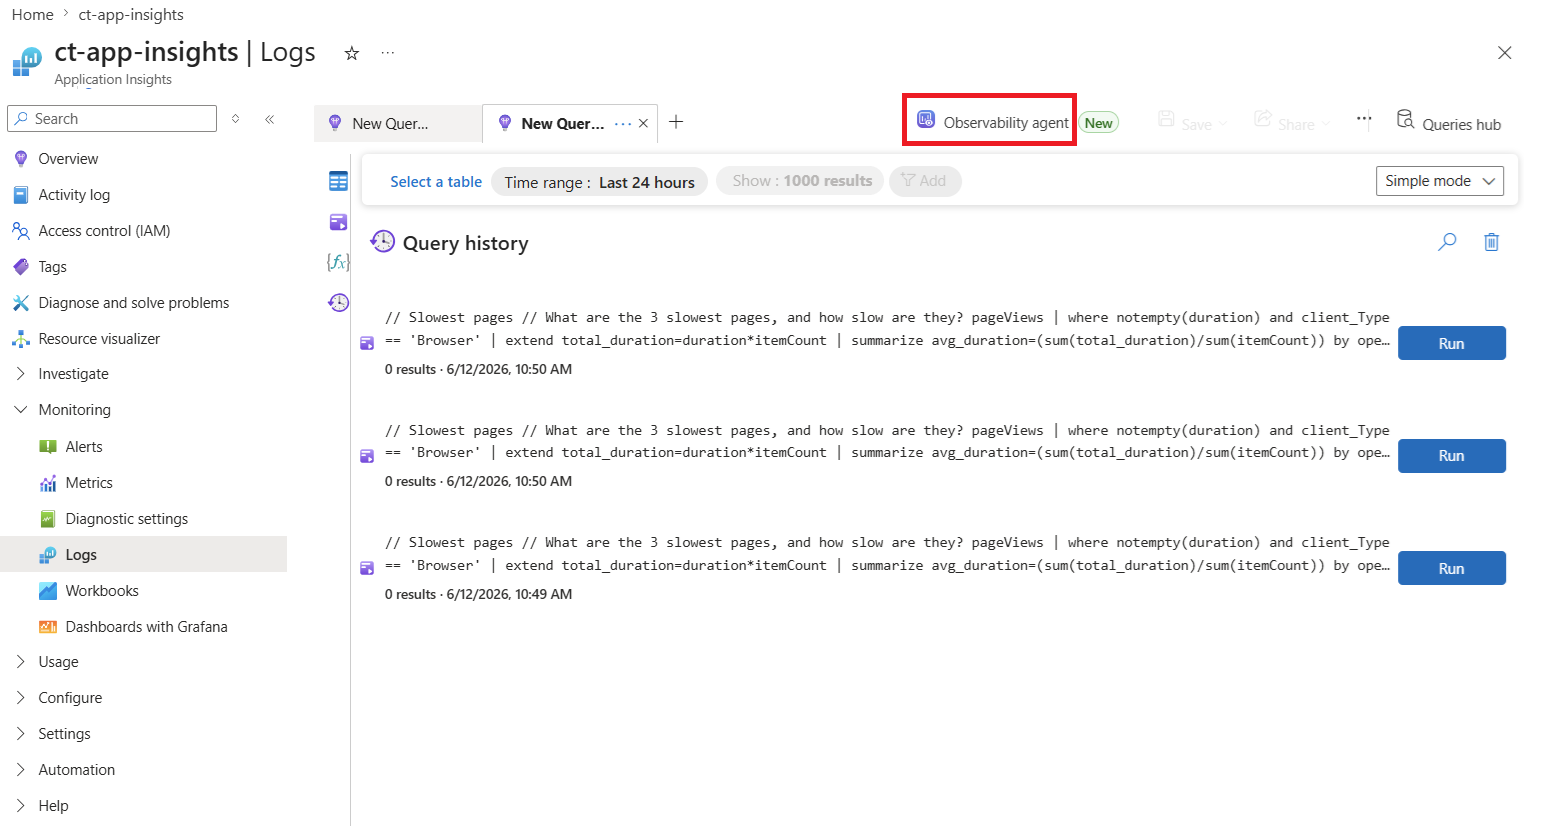Open Dashboards with Grafana
Screen dimensions: 1541x826
tap(146, 627)
